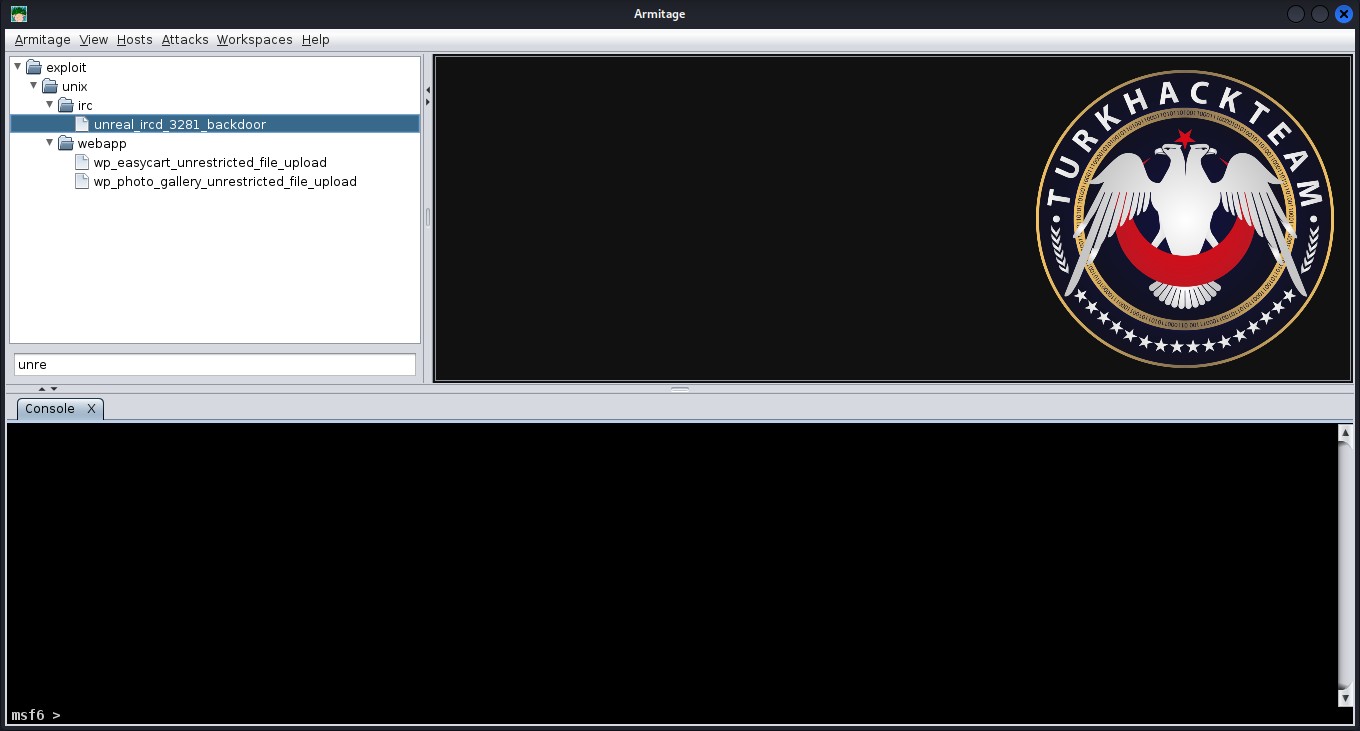The image size is (1360, 731).
Task: Click the exploit folder icon
Action: (x=34, y=67)
